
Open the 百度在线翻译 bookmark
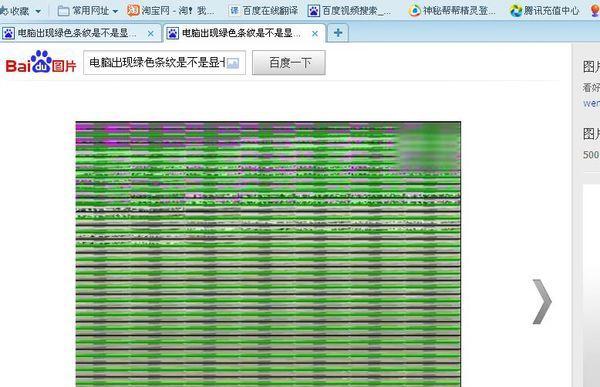pyautogui.click(x=264, y=11)
